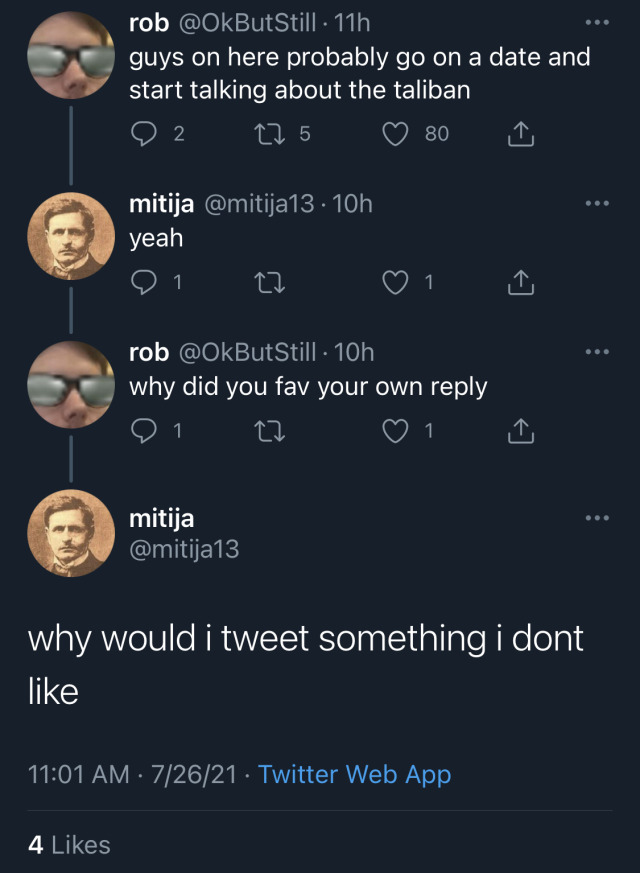Reply to mitija's "yeah" tweet
Viewport: 640px width, 873px height.
point(145,283)
